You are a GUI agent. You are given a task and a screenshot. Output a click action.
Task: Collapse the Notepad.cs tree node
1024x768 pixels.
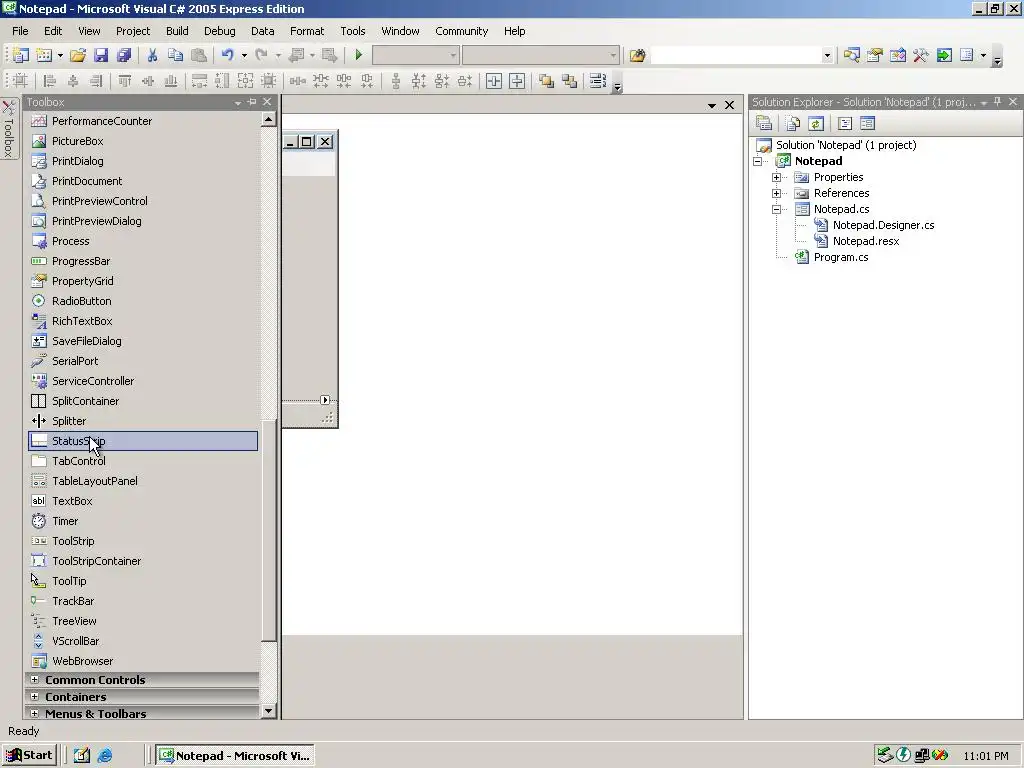pyautogui.click(x=776, y=210)
